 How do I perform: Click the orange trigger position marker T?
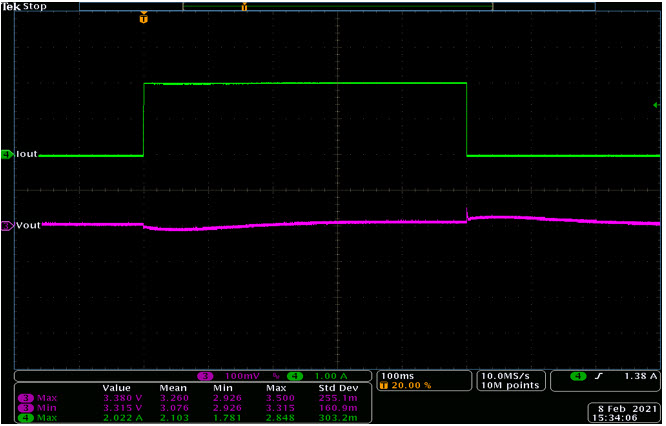tap(144, 19)
